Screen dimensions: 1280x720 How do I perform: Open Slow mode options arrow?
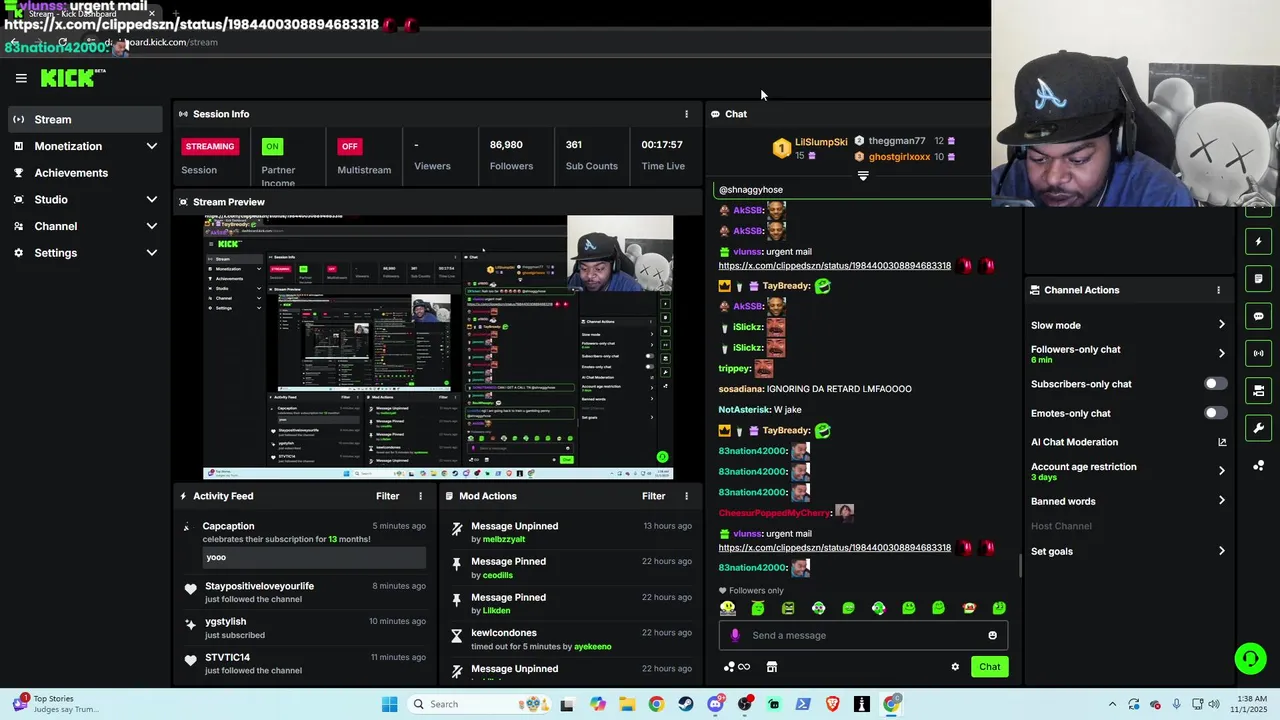point(1221,325)
